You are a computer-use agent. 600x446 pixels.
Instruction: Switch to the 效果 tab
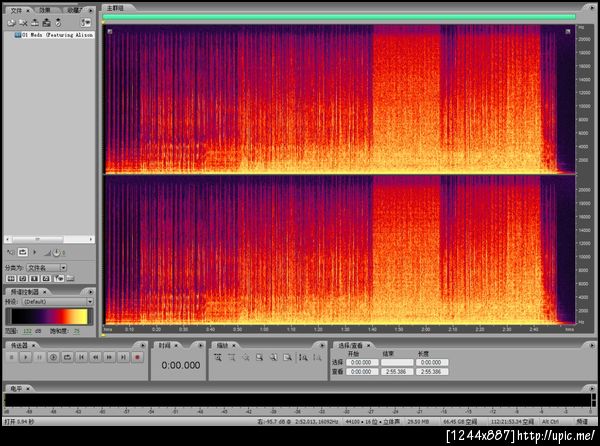(45, 9)
